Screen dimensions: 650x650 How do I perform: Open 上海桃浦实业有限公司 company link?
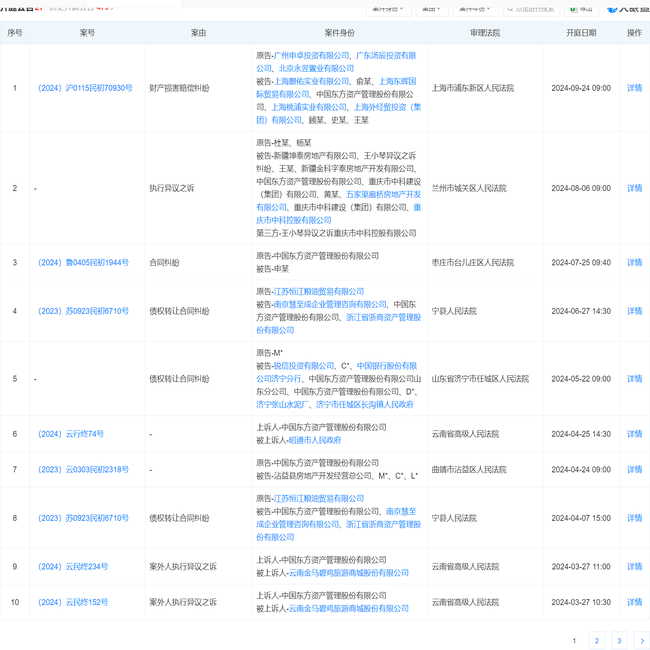(309, 107)
